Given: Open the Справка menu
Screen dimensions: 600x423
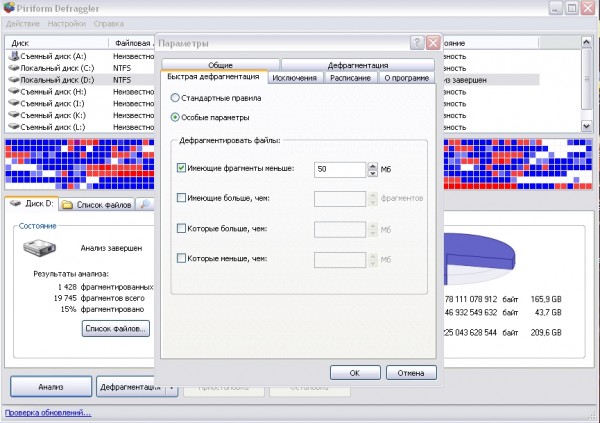Looking at the screenshot, I should coord(109,24).
